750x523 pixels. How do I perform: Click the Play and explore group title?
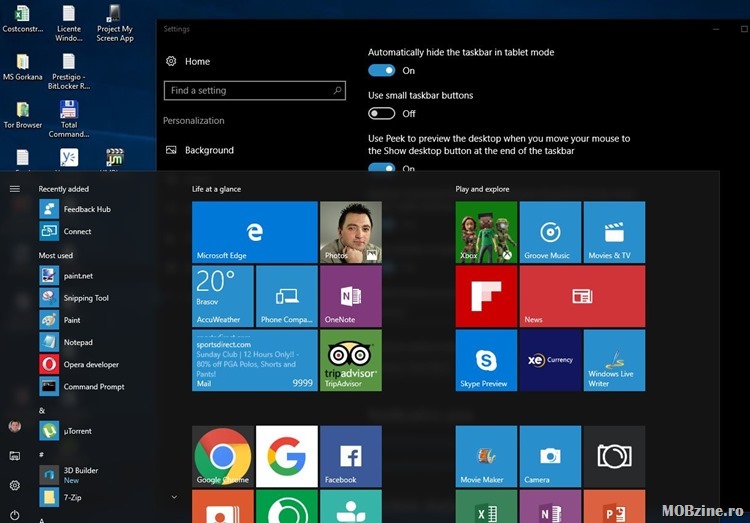pos(482,189)
